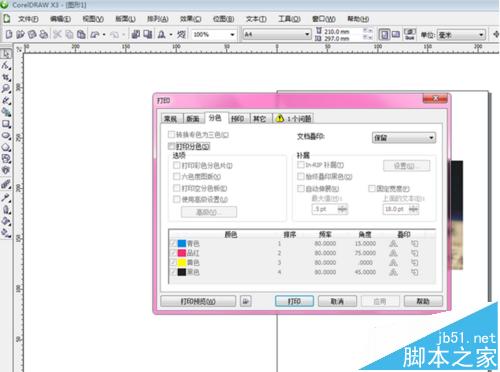This screenshot has width=500, height=372.
Task: Open the units 毫米 dropdown
Action: coord(460,35)
